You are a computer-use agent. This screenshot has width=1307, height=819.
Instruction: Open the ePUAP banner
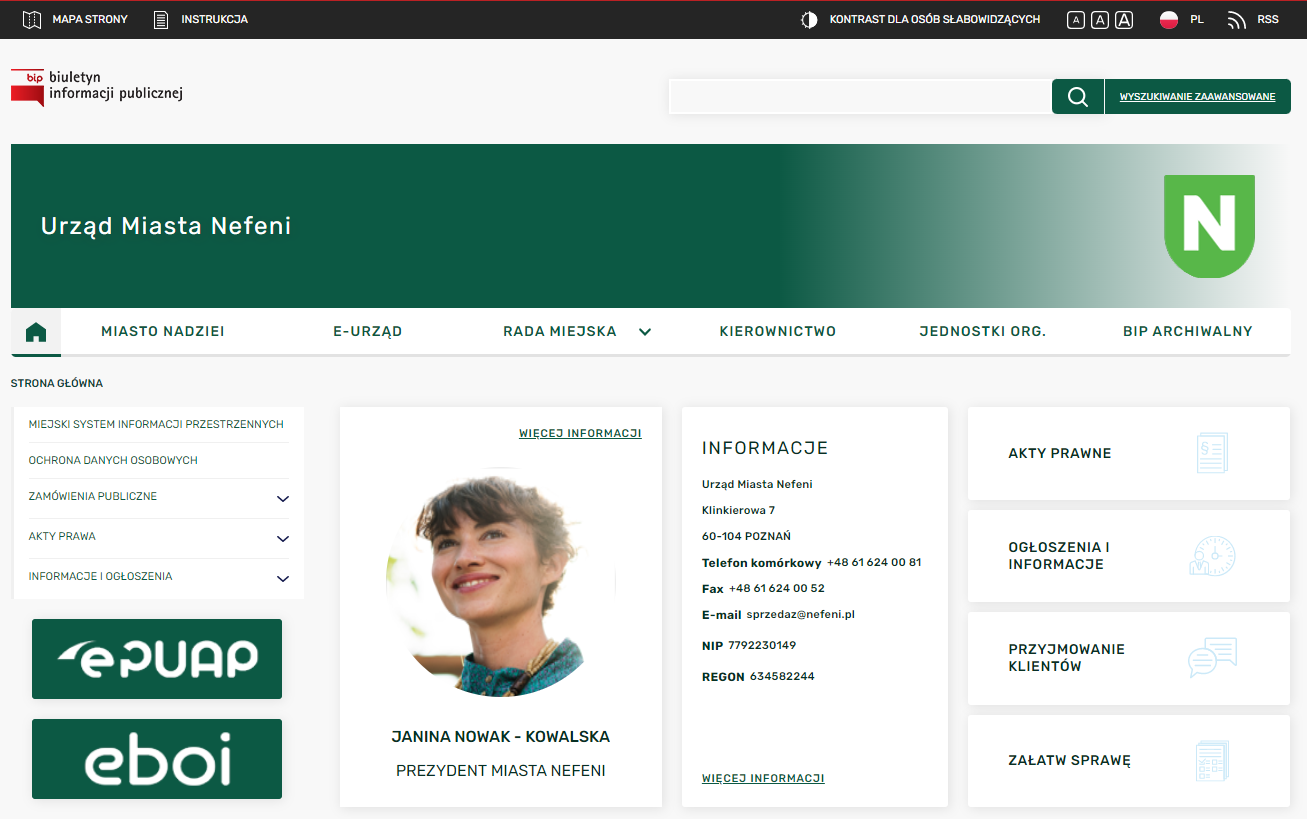[x=157, y=659]
